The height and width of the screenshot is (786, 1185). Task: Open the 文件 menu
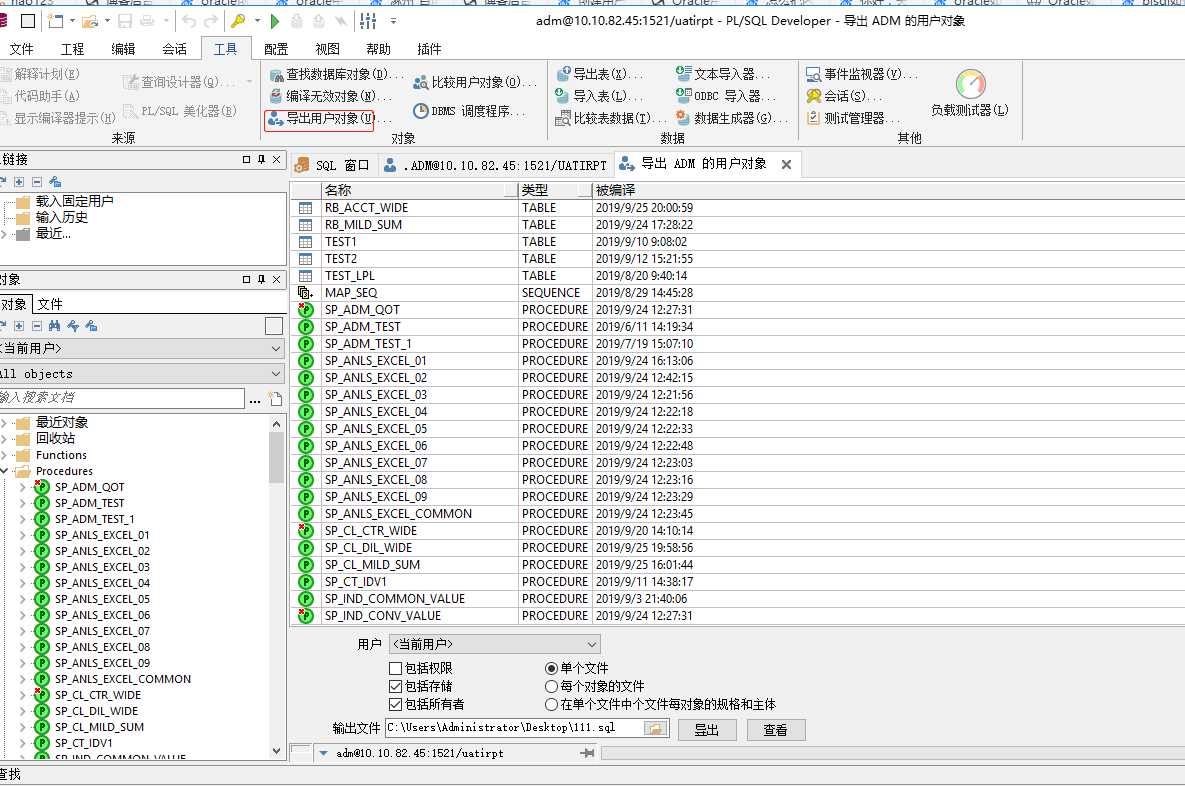click(21, 49)
